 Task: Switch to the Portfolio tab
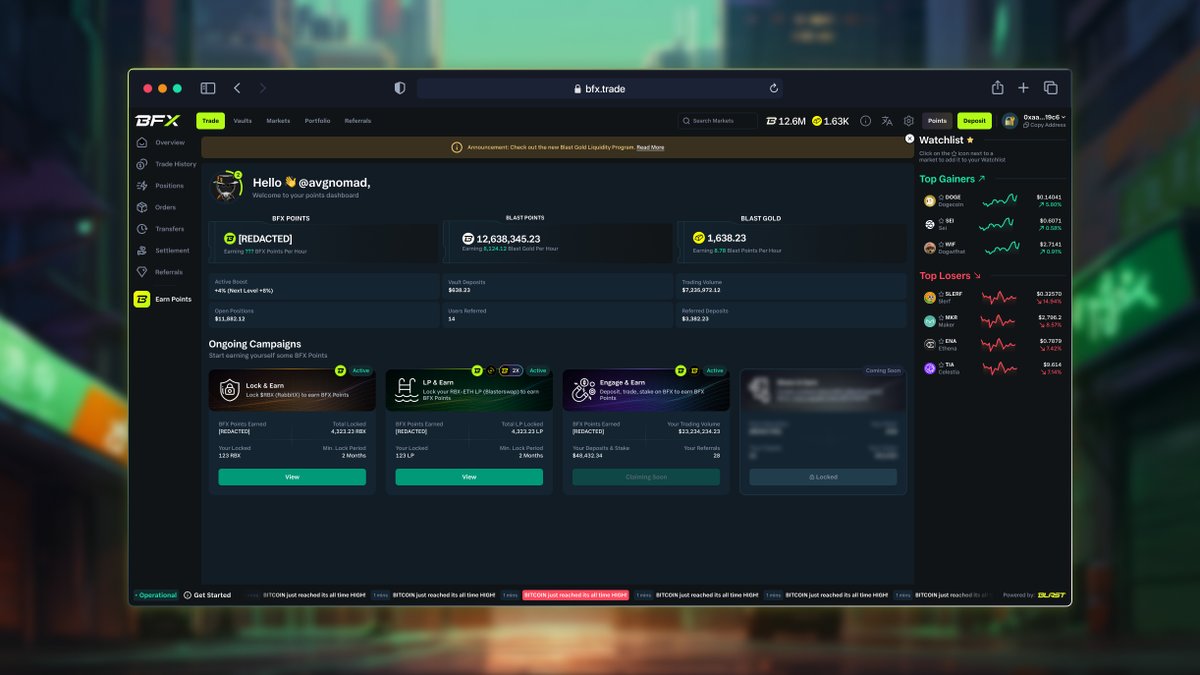pos(318,121)
